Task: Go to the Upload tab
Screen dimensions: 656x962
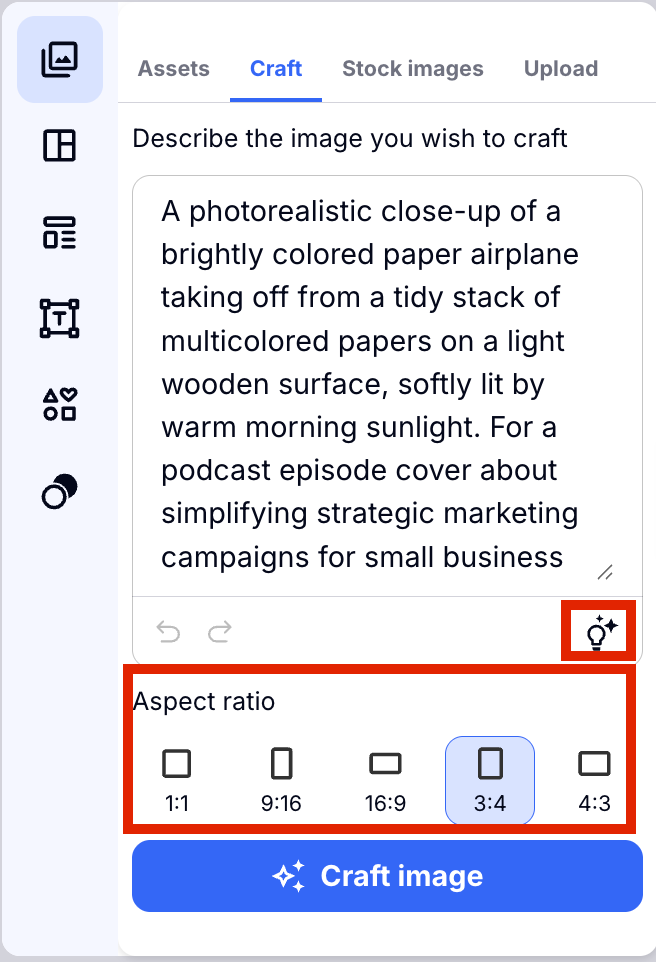Action: (561, 69)
